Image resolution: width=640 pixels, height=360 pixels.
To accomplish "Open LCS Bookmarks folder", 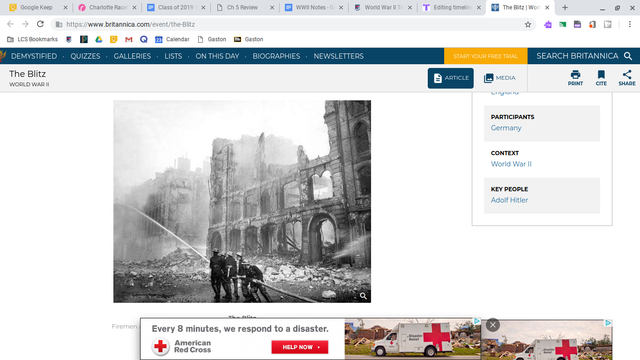I will click(32, 39).
